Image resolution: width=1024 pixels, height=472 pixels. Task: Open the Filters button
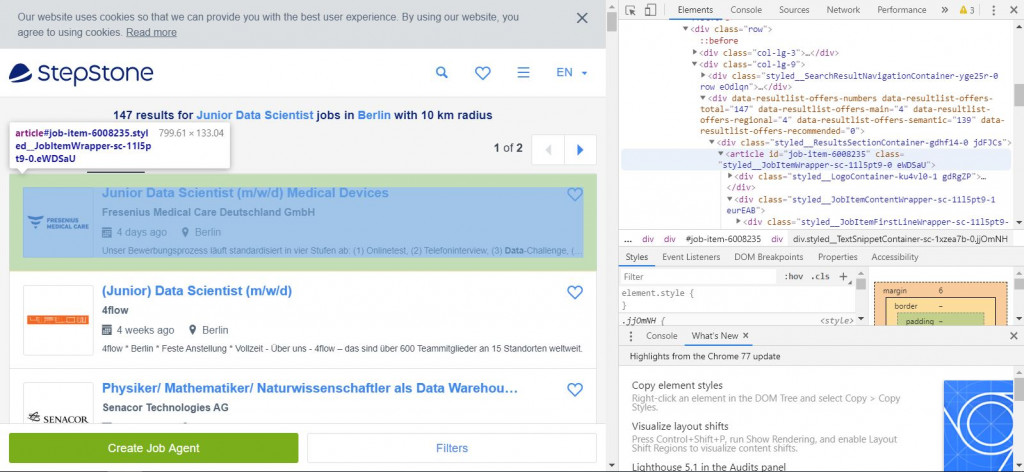tap(452, 448)
